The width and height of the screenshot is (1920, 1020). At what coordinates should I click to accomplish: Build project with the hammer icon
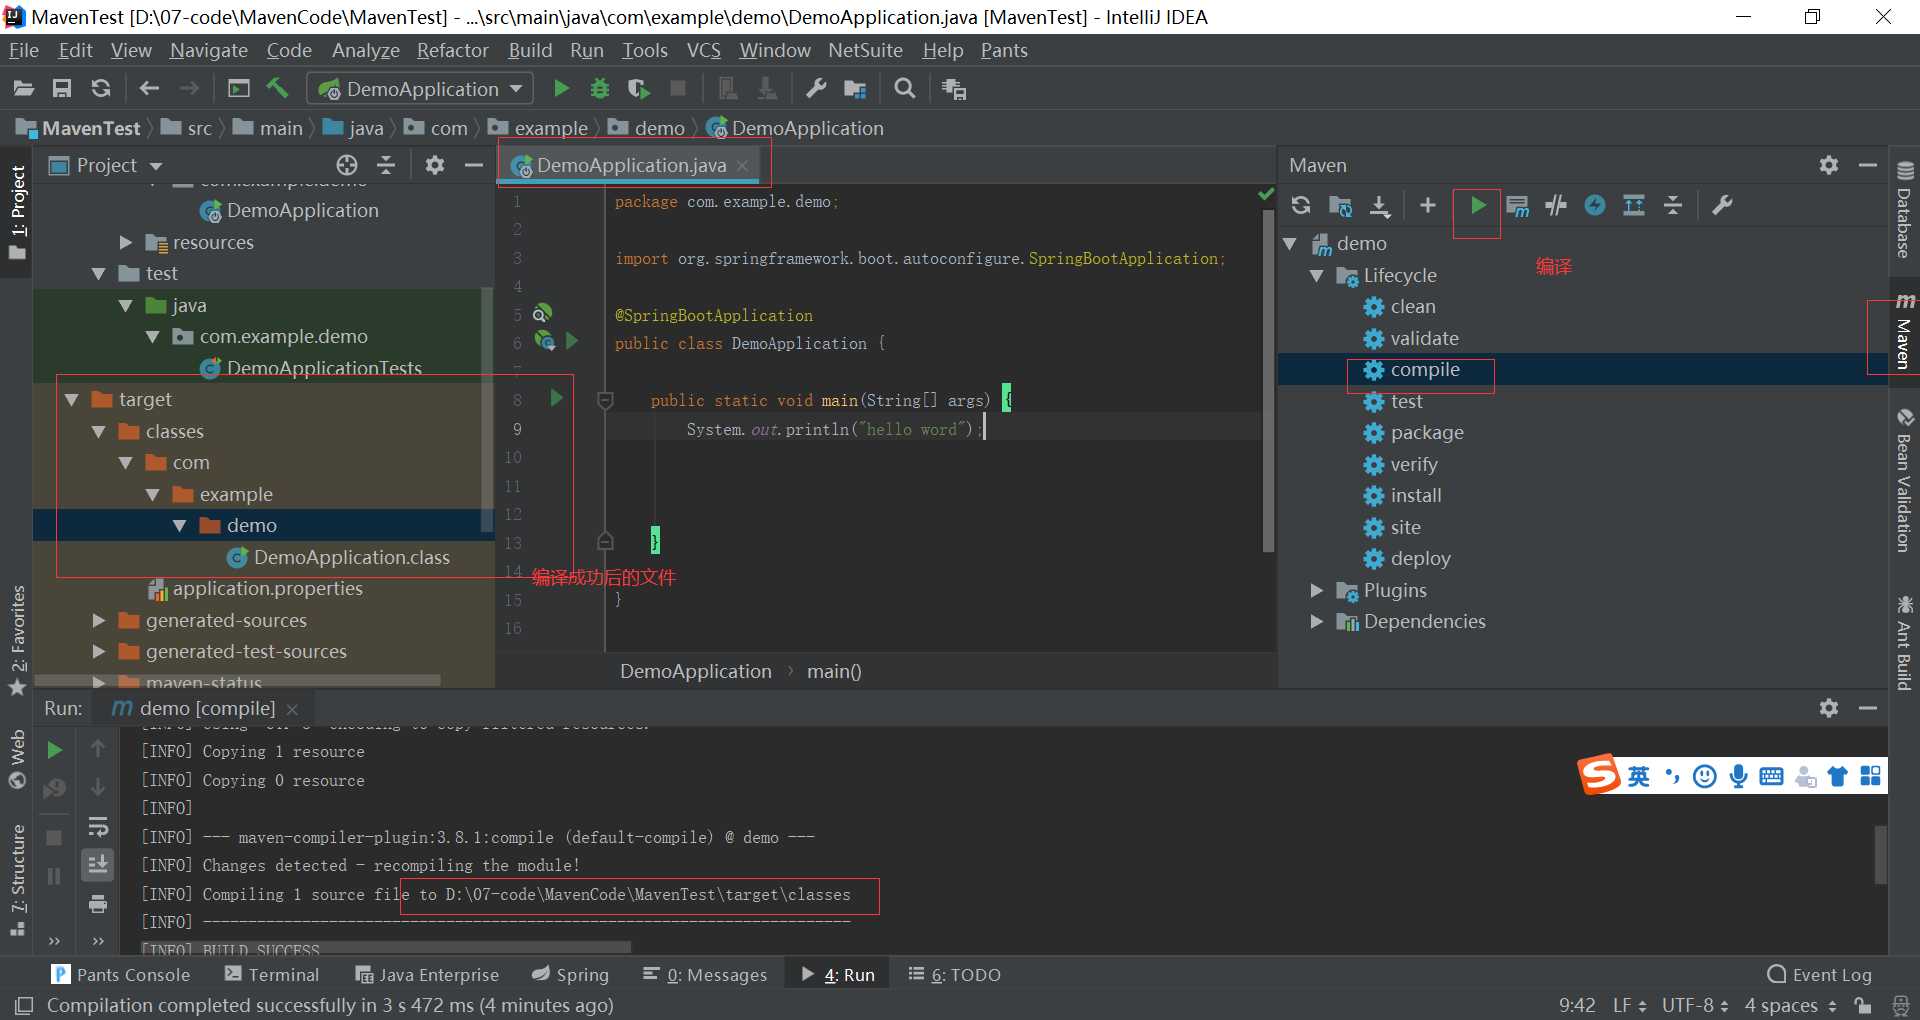[x=277, y=89]
